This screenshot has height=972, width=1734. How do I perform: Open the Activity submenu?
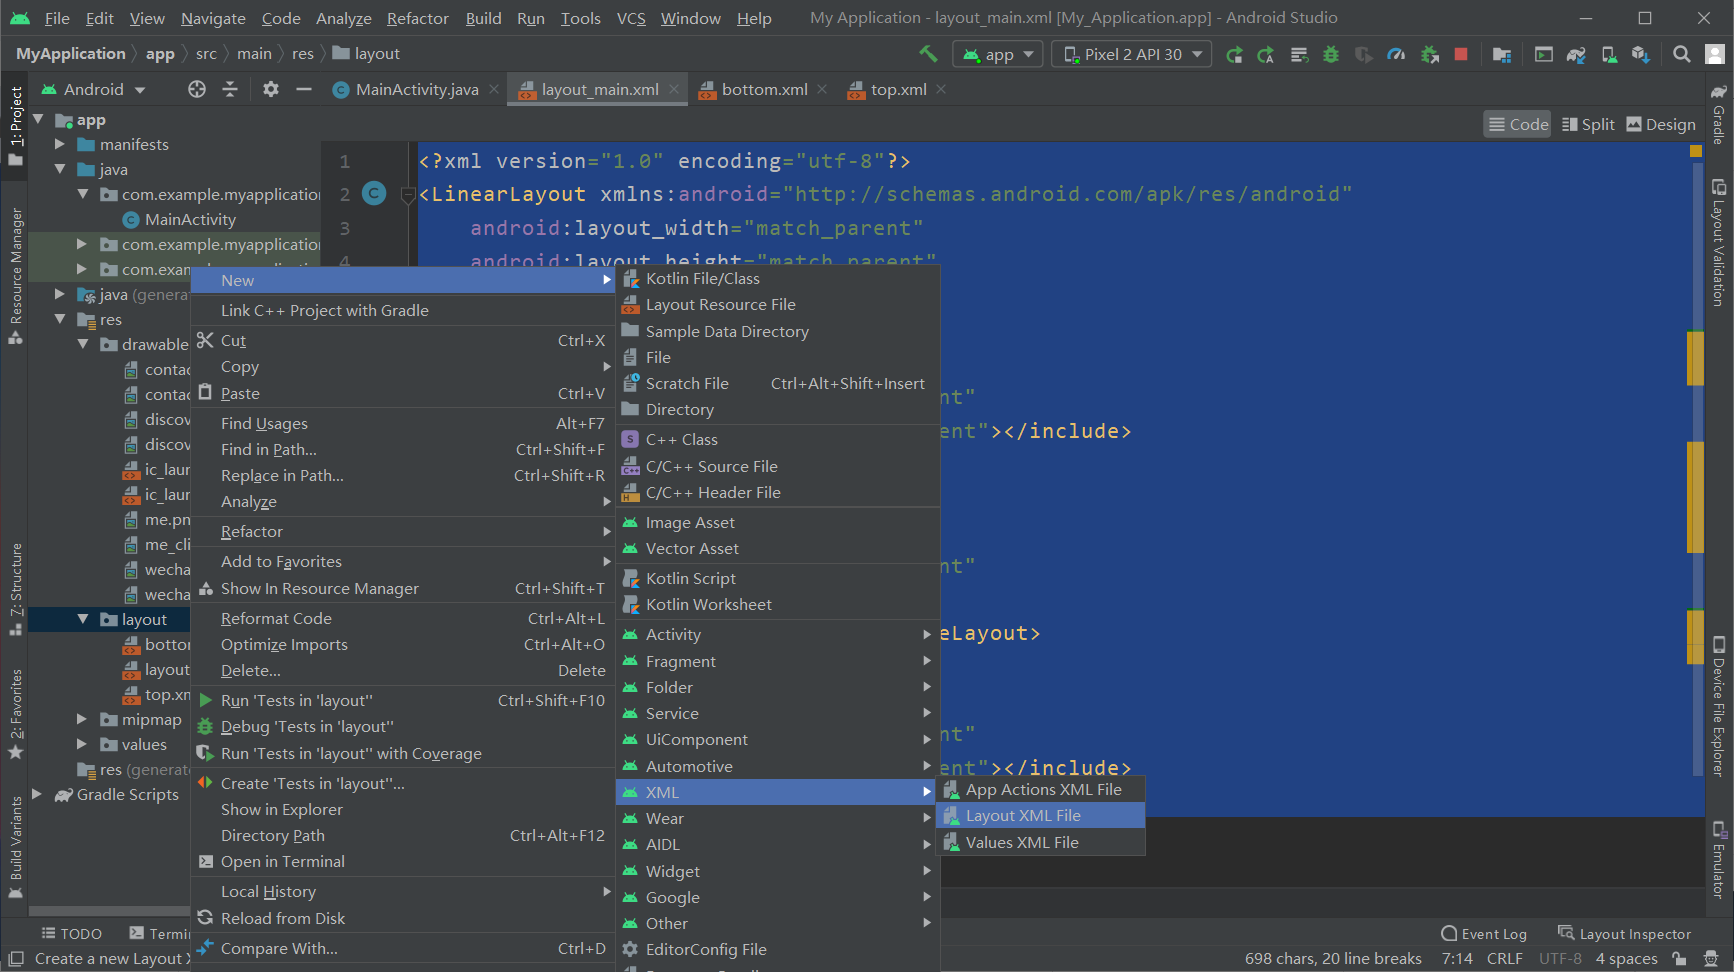pyautogui.click(x=777, y=634)
